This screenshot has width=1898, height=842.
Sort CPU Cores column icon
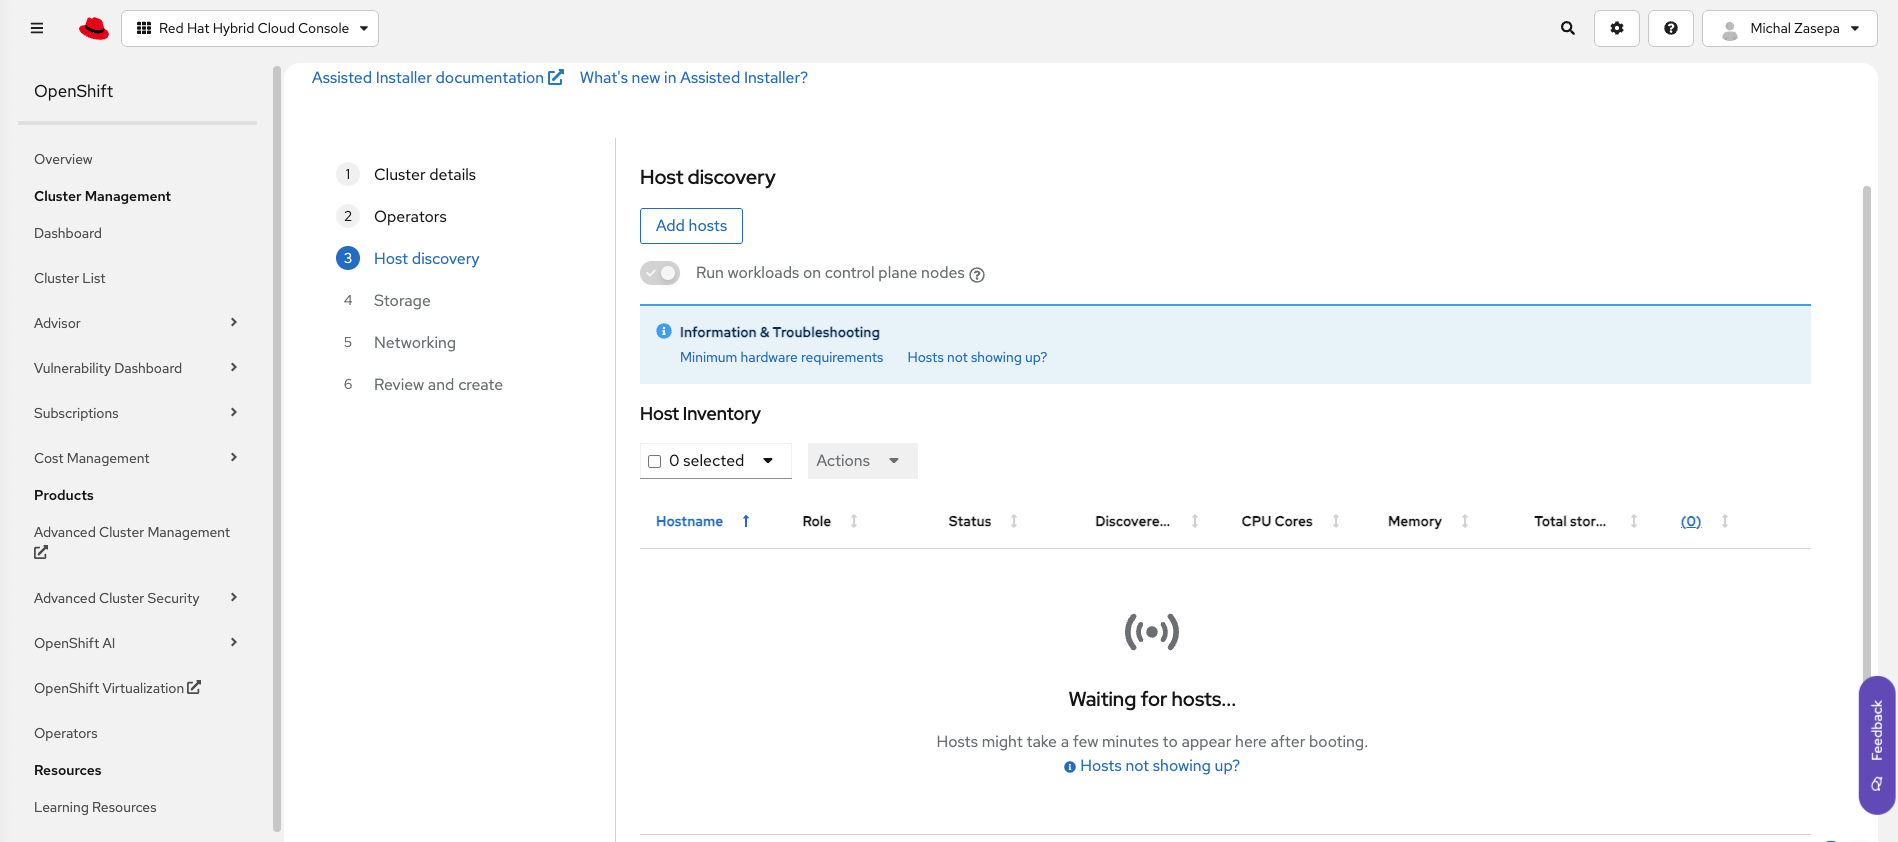tap(1336, 521)
